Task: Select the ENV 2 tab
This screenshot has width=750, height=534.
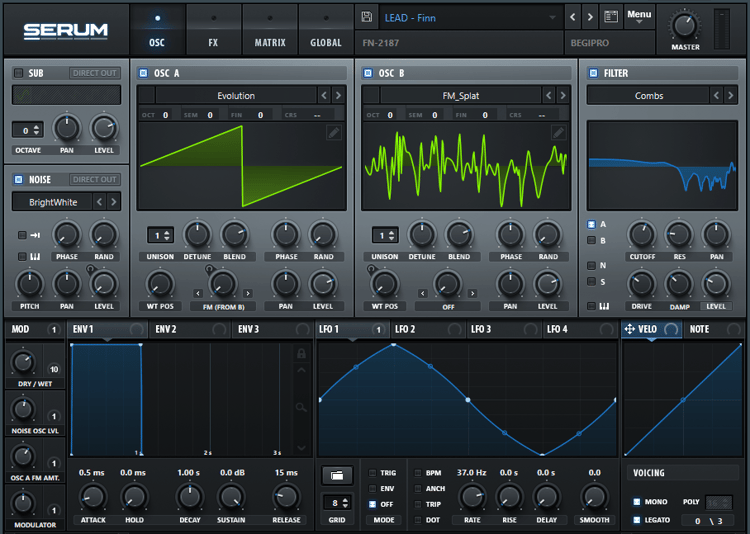Action: 190,329
